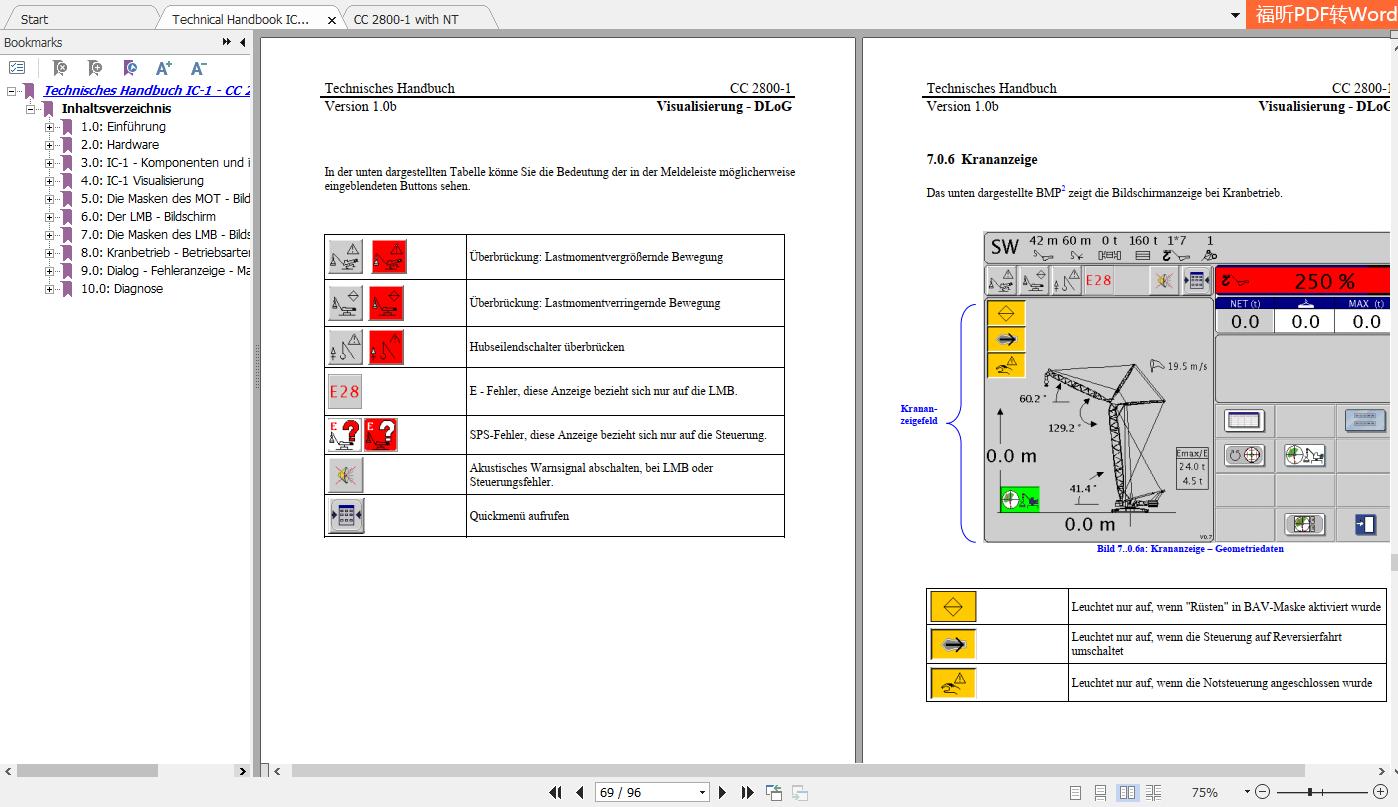Select the add bookmark icon
Image resolution: width=1398 pixels, height=807 pixels.
coord(93,68)
